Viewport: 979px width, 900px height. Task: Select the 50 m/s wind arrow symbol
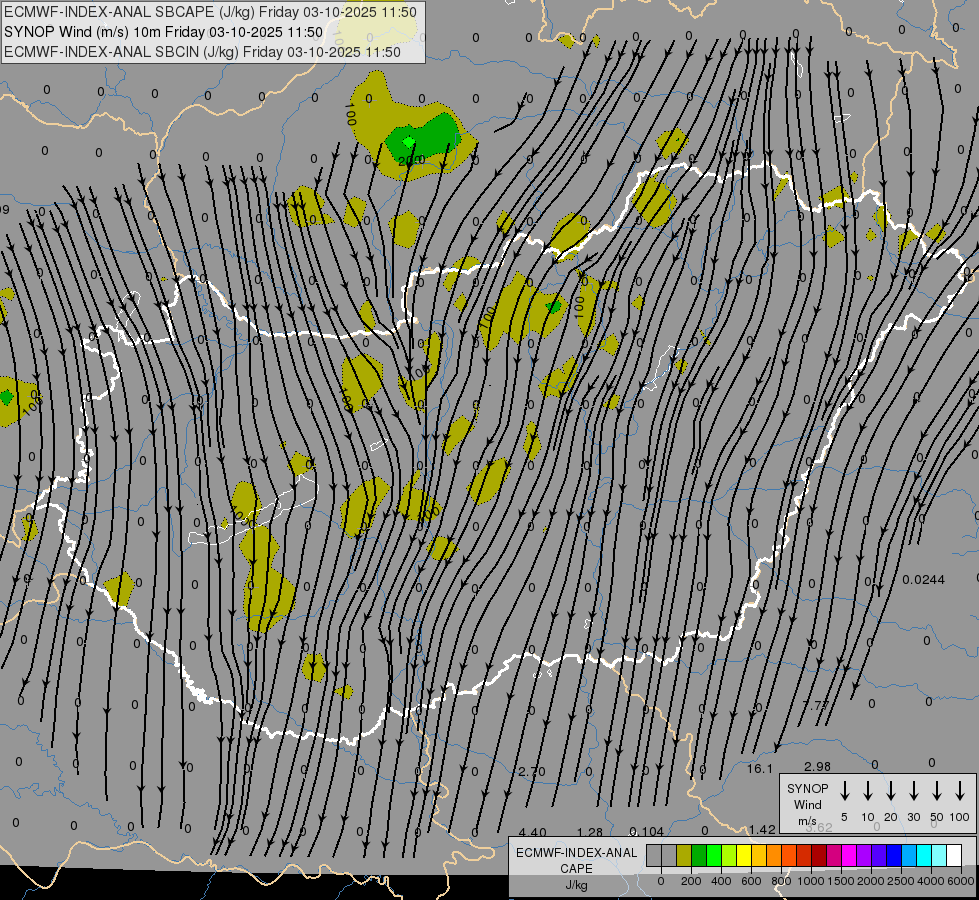pyautogui.click(x=937, y=791)
